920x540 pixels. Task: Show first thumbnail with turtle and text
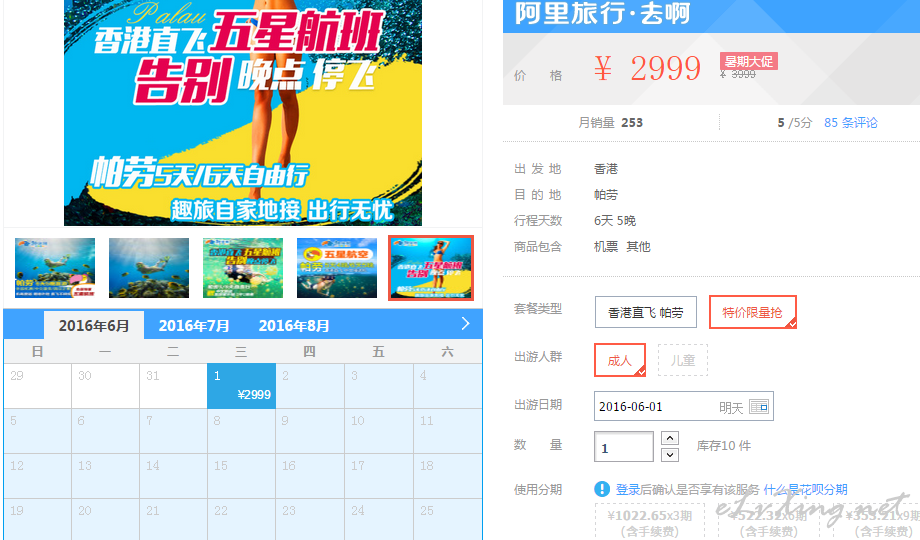click(55, 268)
